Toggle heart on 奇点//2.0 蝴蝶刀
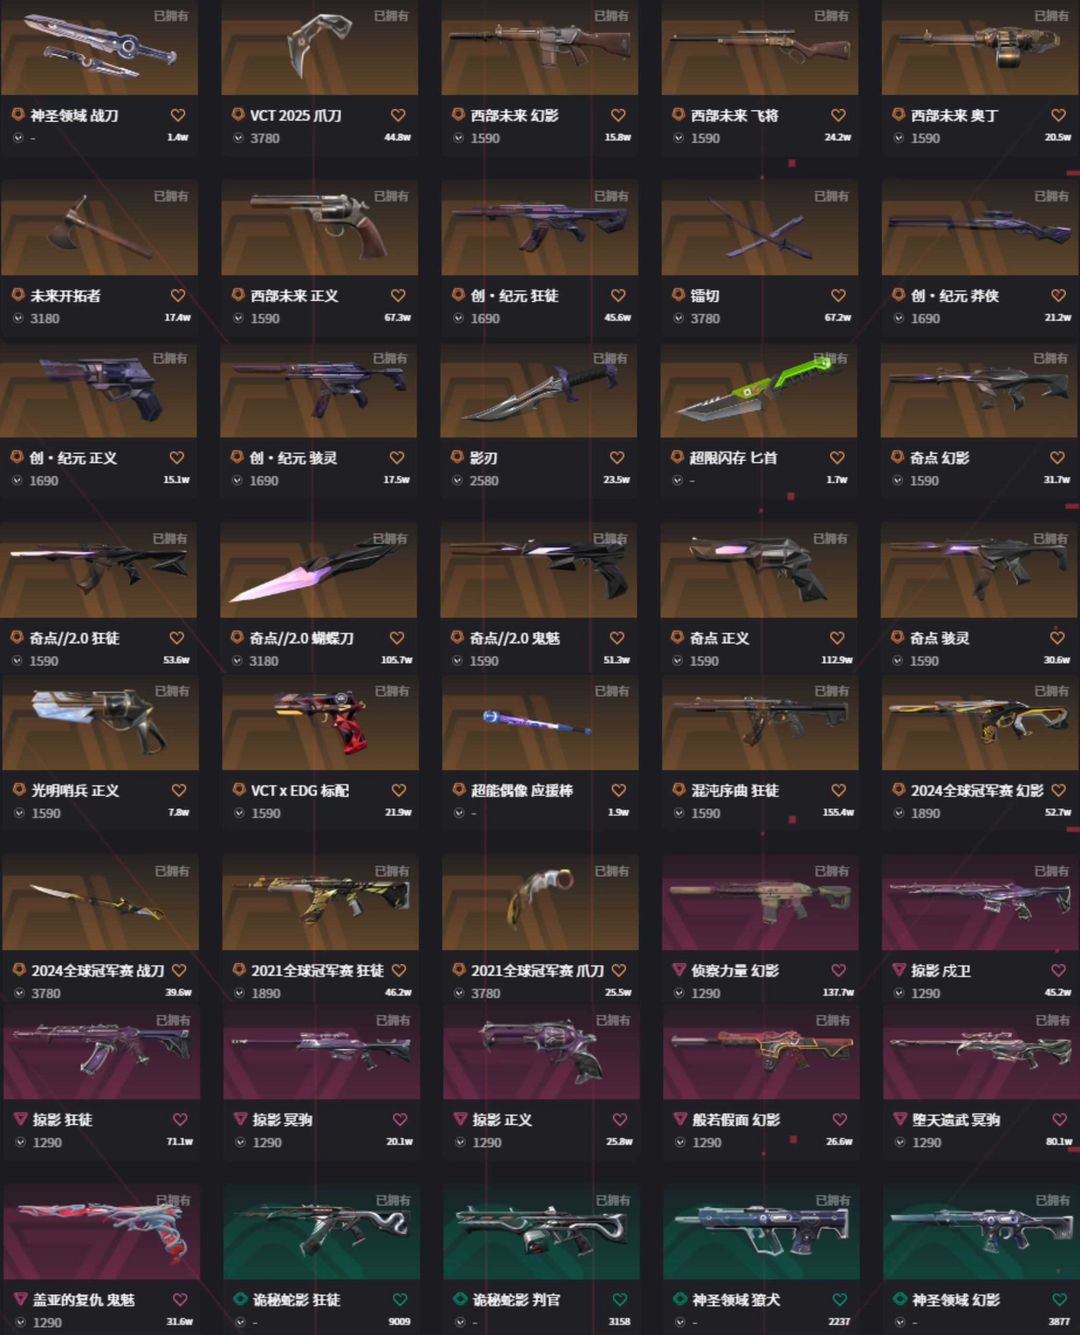 click(x=397, y=638)
